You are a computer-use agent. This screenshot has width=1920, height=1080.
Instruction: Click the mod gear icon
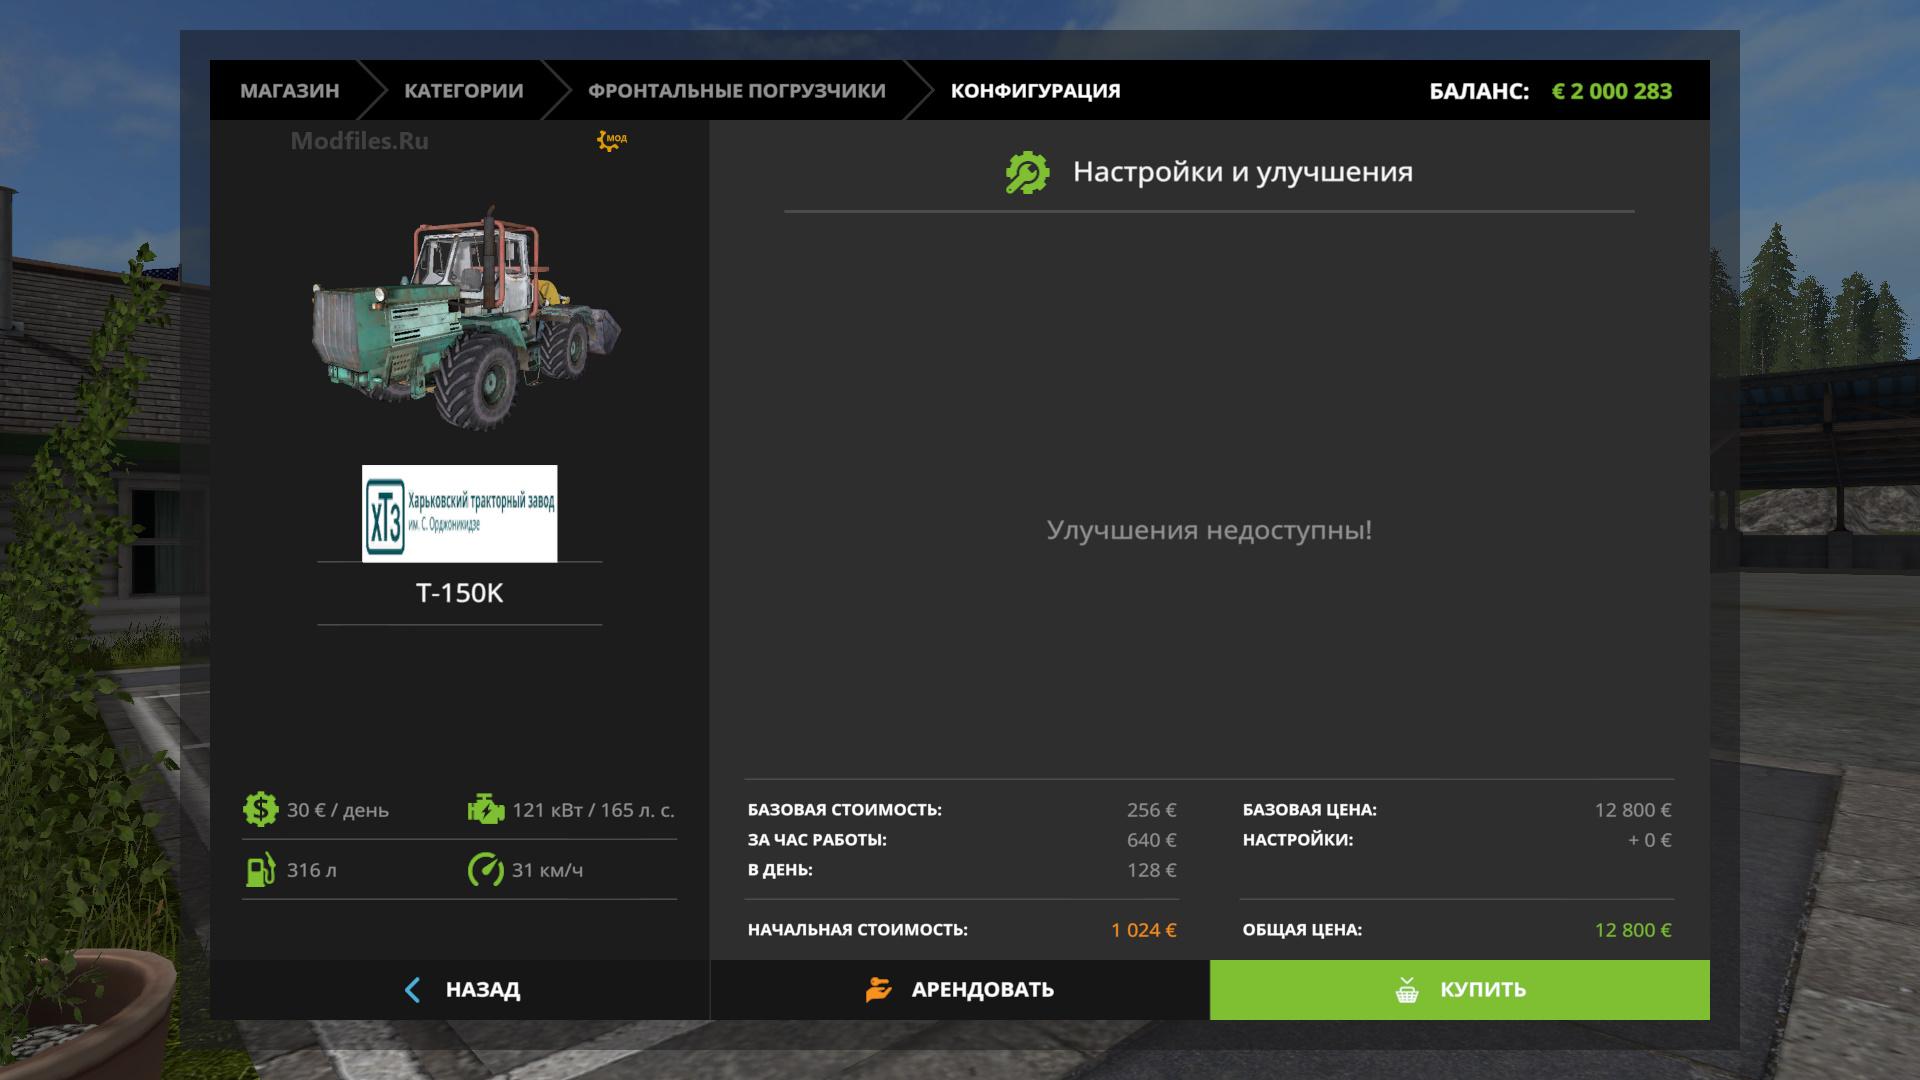coord(611,140)
